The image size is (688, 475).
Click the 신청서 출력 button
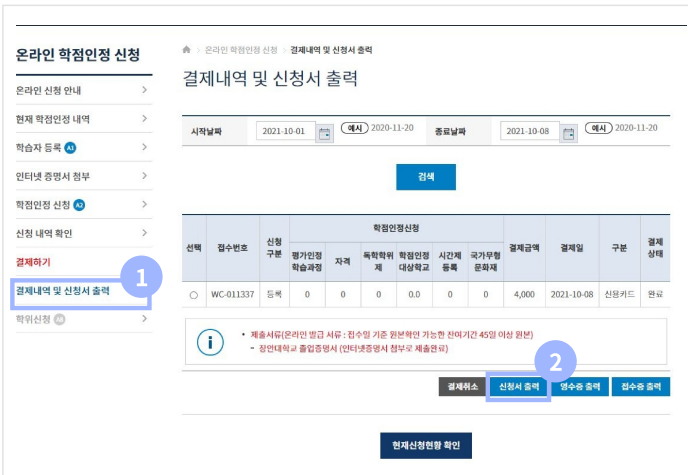pos(519,386)
